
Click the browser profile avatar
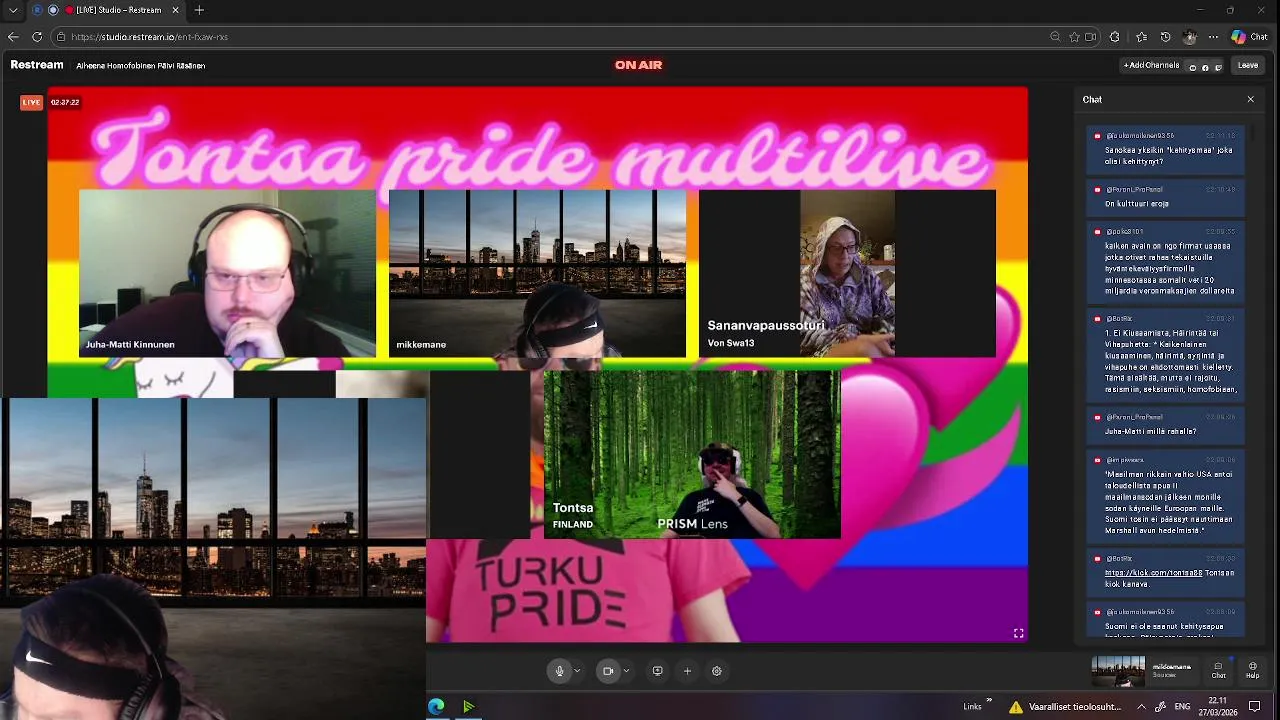1189,37
